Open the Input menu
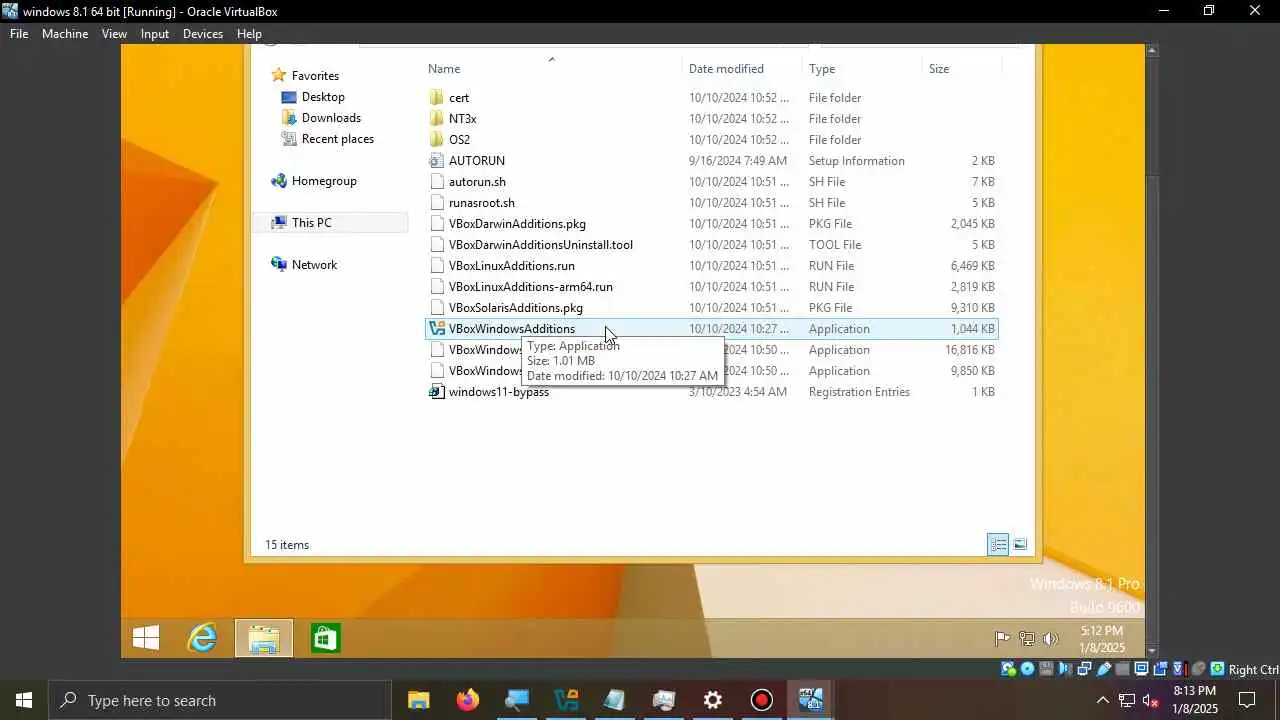 click(155, 34)
